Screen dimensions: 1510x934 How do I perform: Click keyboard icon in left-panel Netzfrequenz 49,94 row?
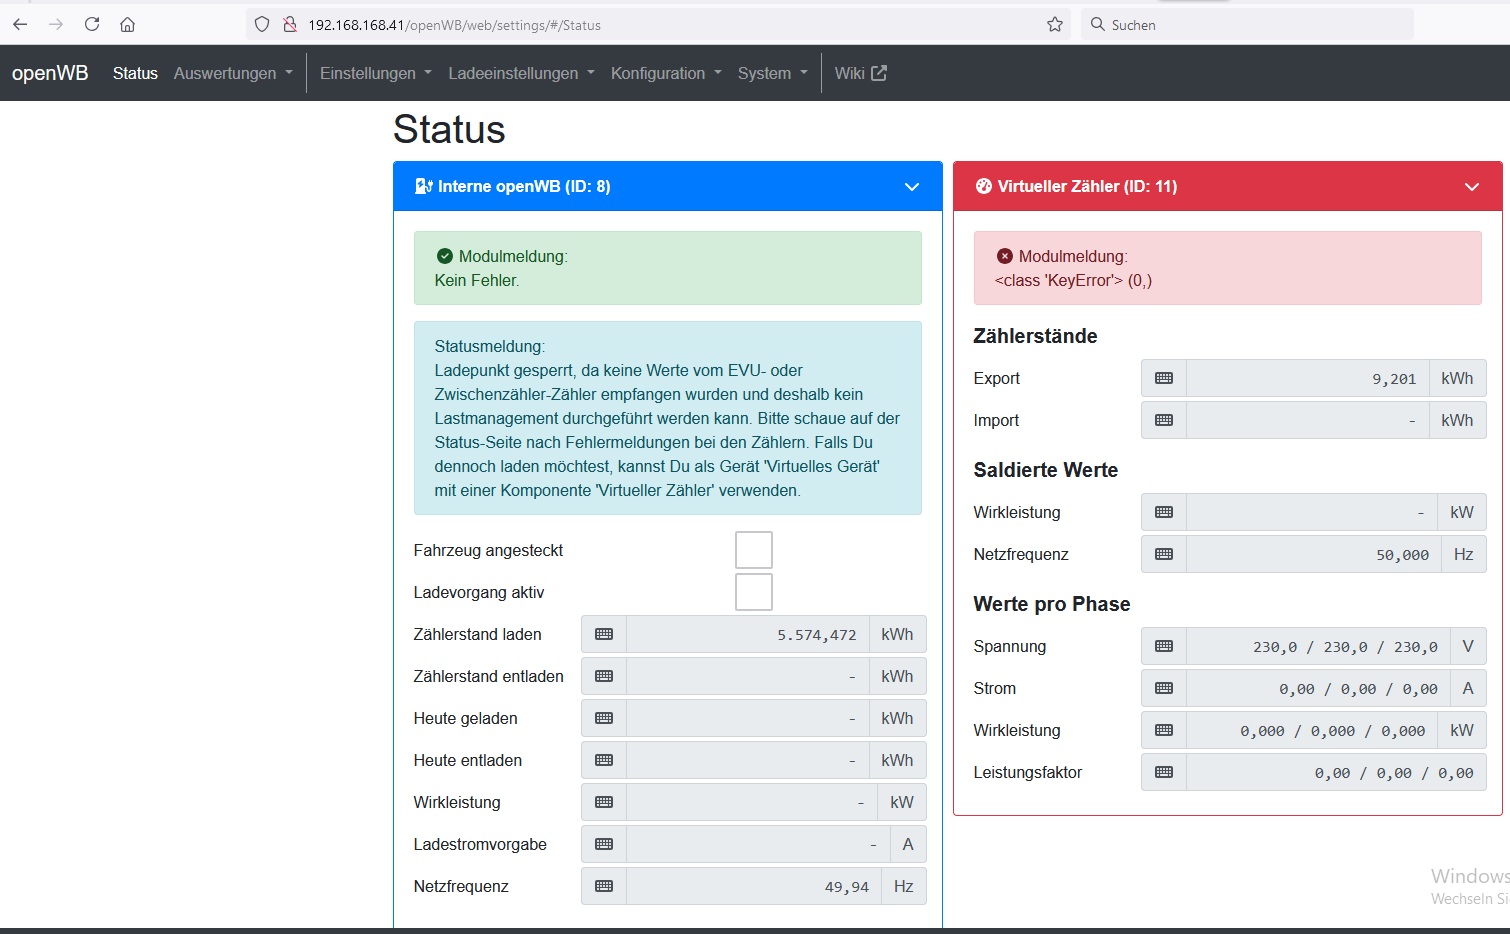[x=604, y=886]
